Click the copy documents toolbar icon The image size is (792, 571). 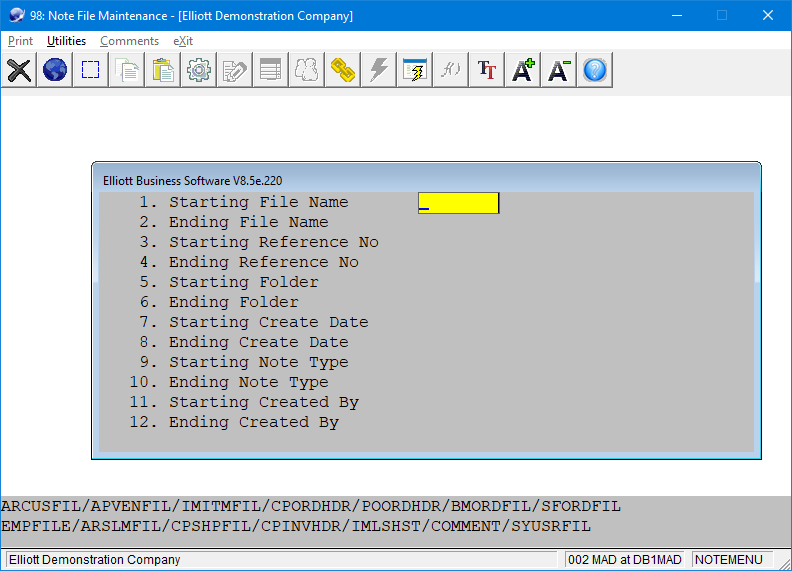point(127,70)
